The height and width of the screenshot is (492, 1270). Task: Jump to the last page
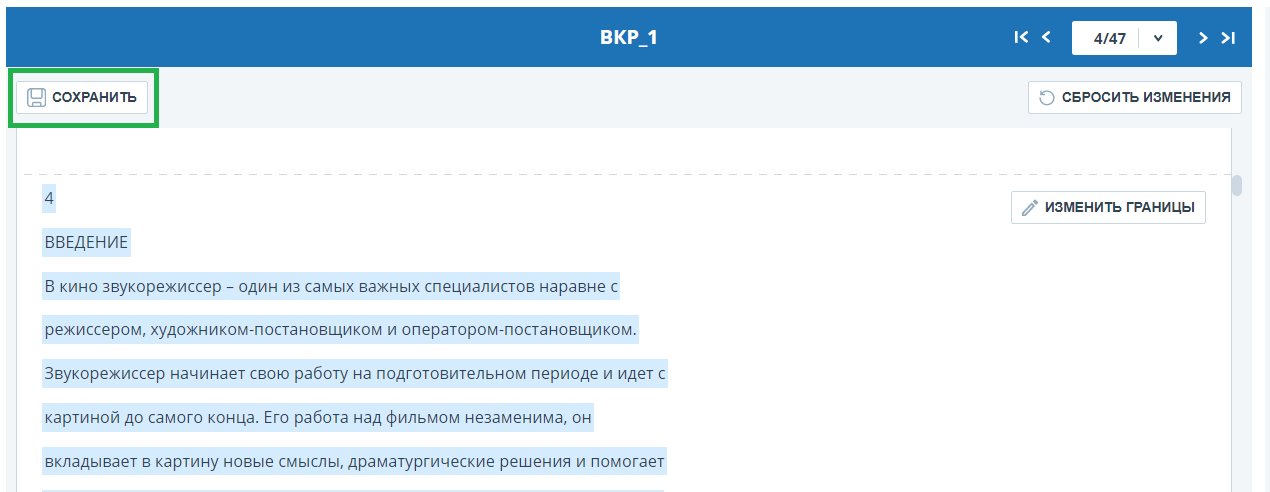click(1230, 38)
